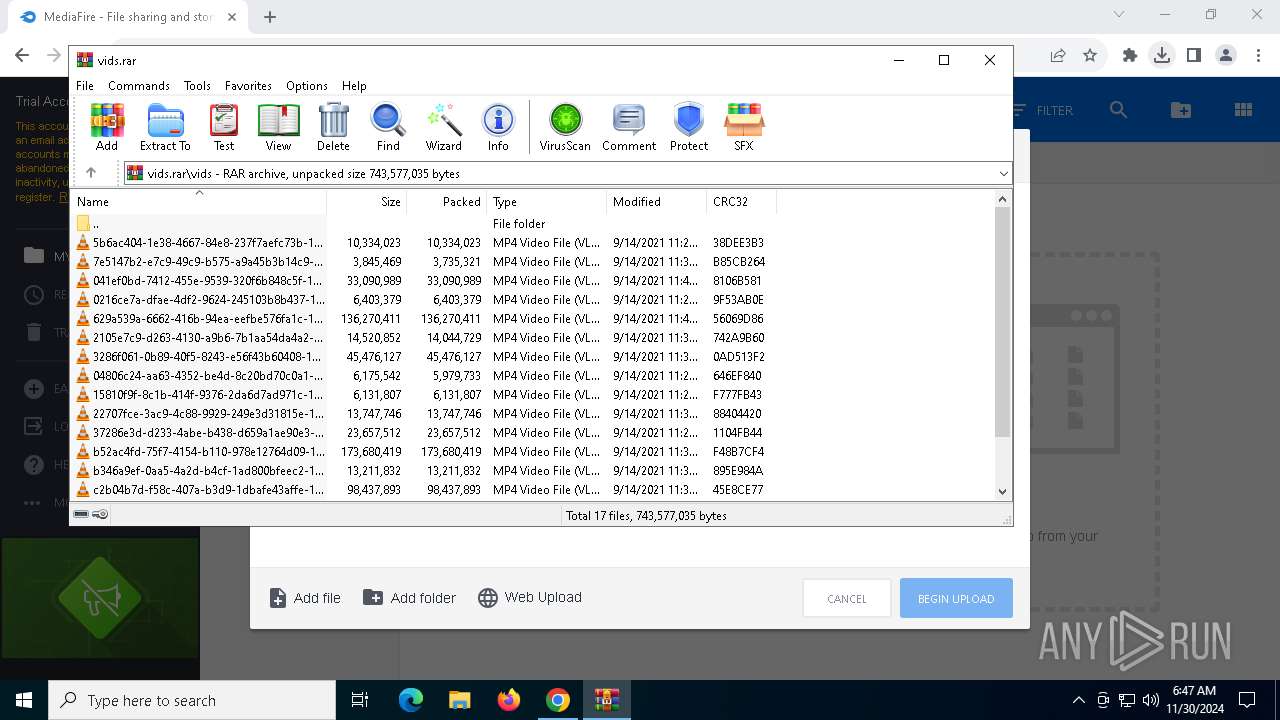Select file 2105e7c9-d263-4130 video

[424, 338]
